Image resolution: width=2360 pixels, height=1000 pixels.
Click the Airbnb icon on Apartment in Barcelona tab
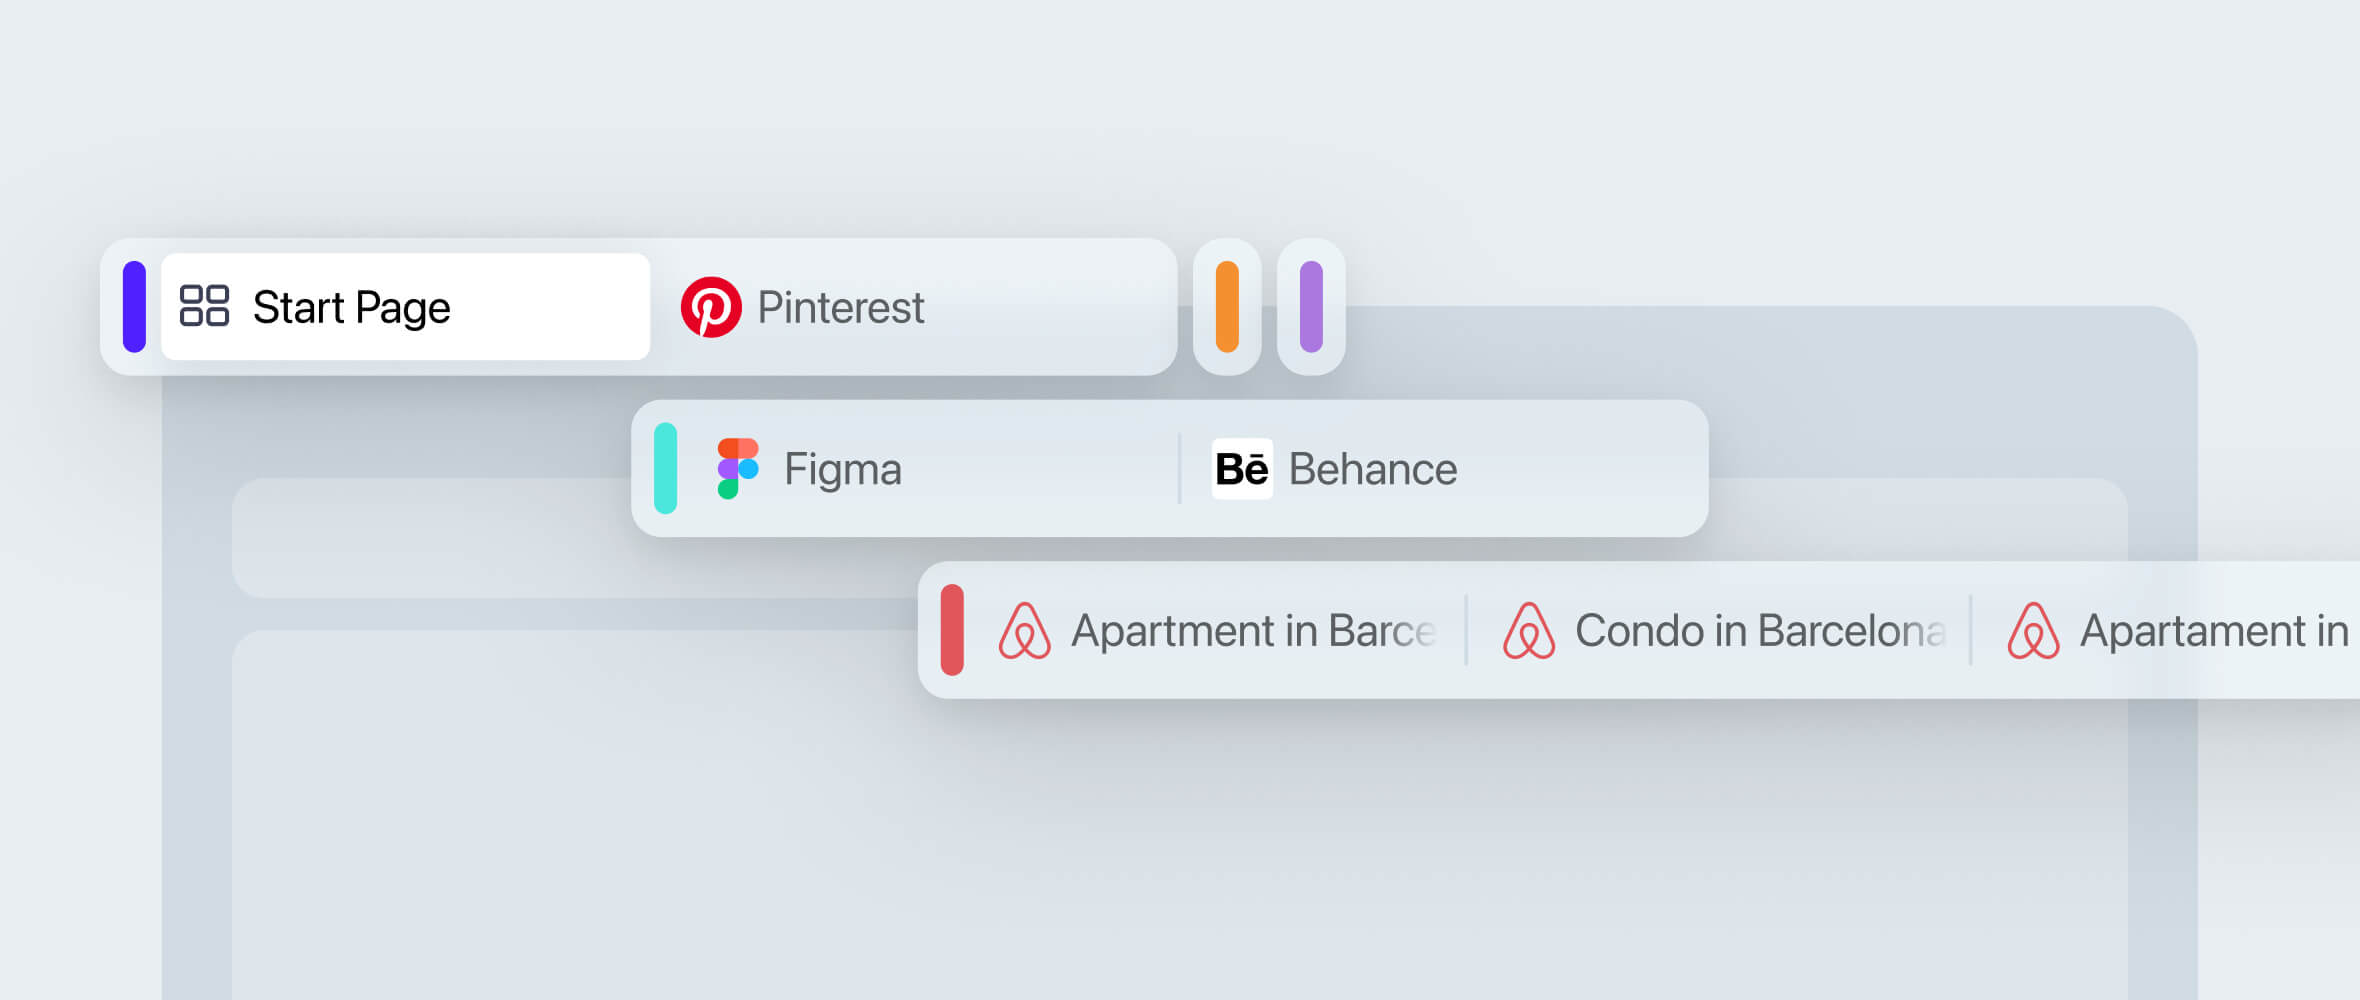[x=1025, y=631]
